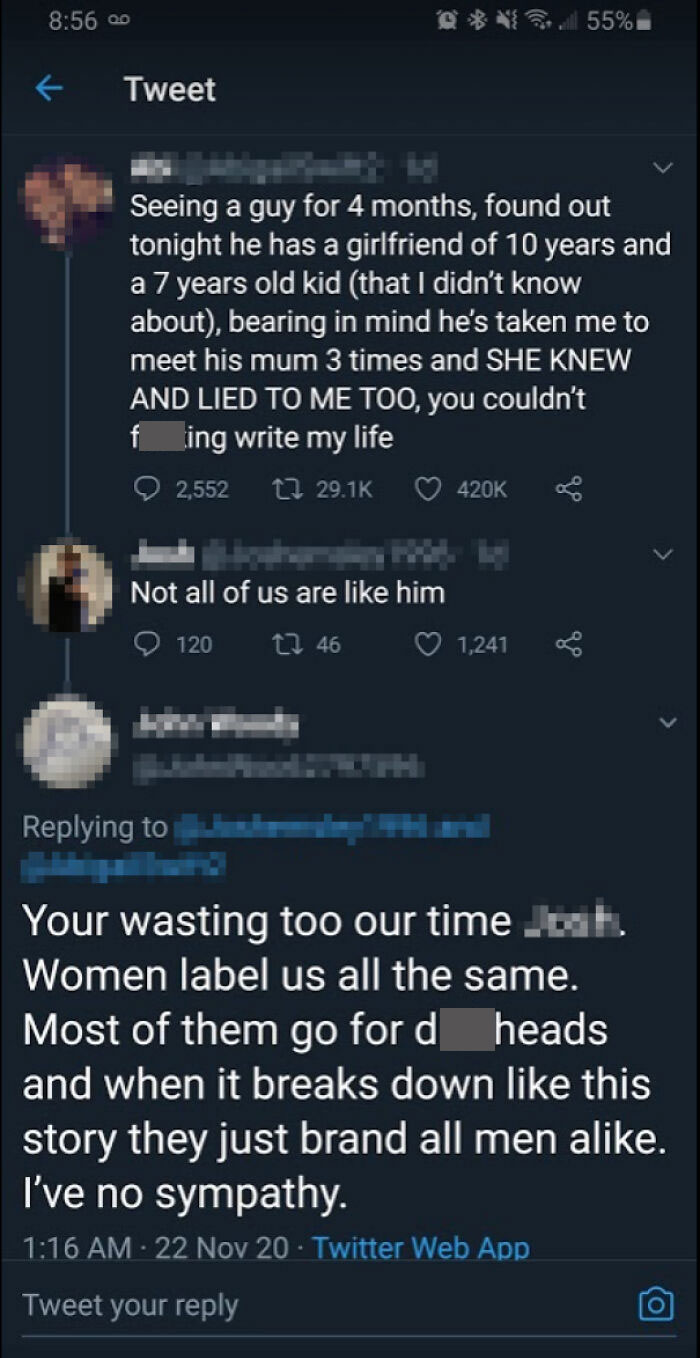Share the 'Not all of us' reply
The width and height of the screenshot is (700, 1358).
point(570,644)
